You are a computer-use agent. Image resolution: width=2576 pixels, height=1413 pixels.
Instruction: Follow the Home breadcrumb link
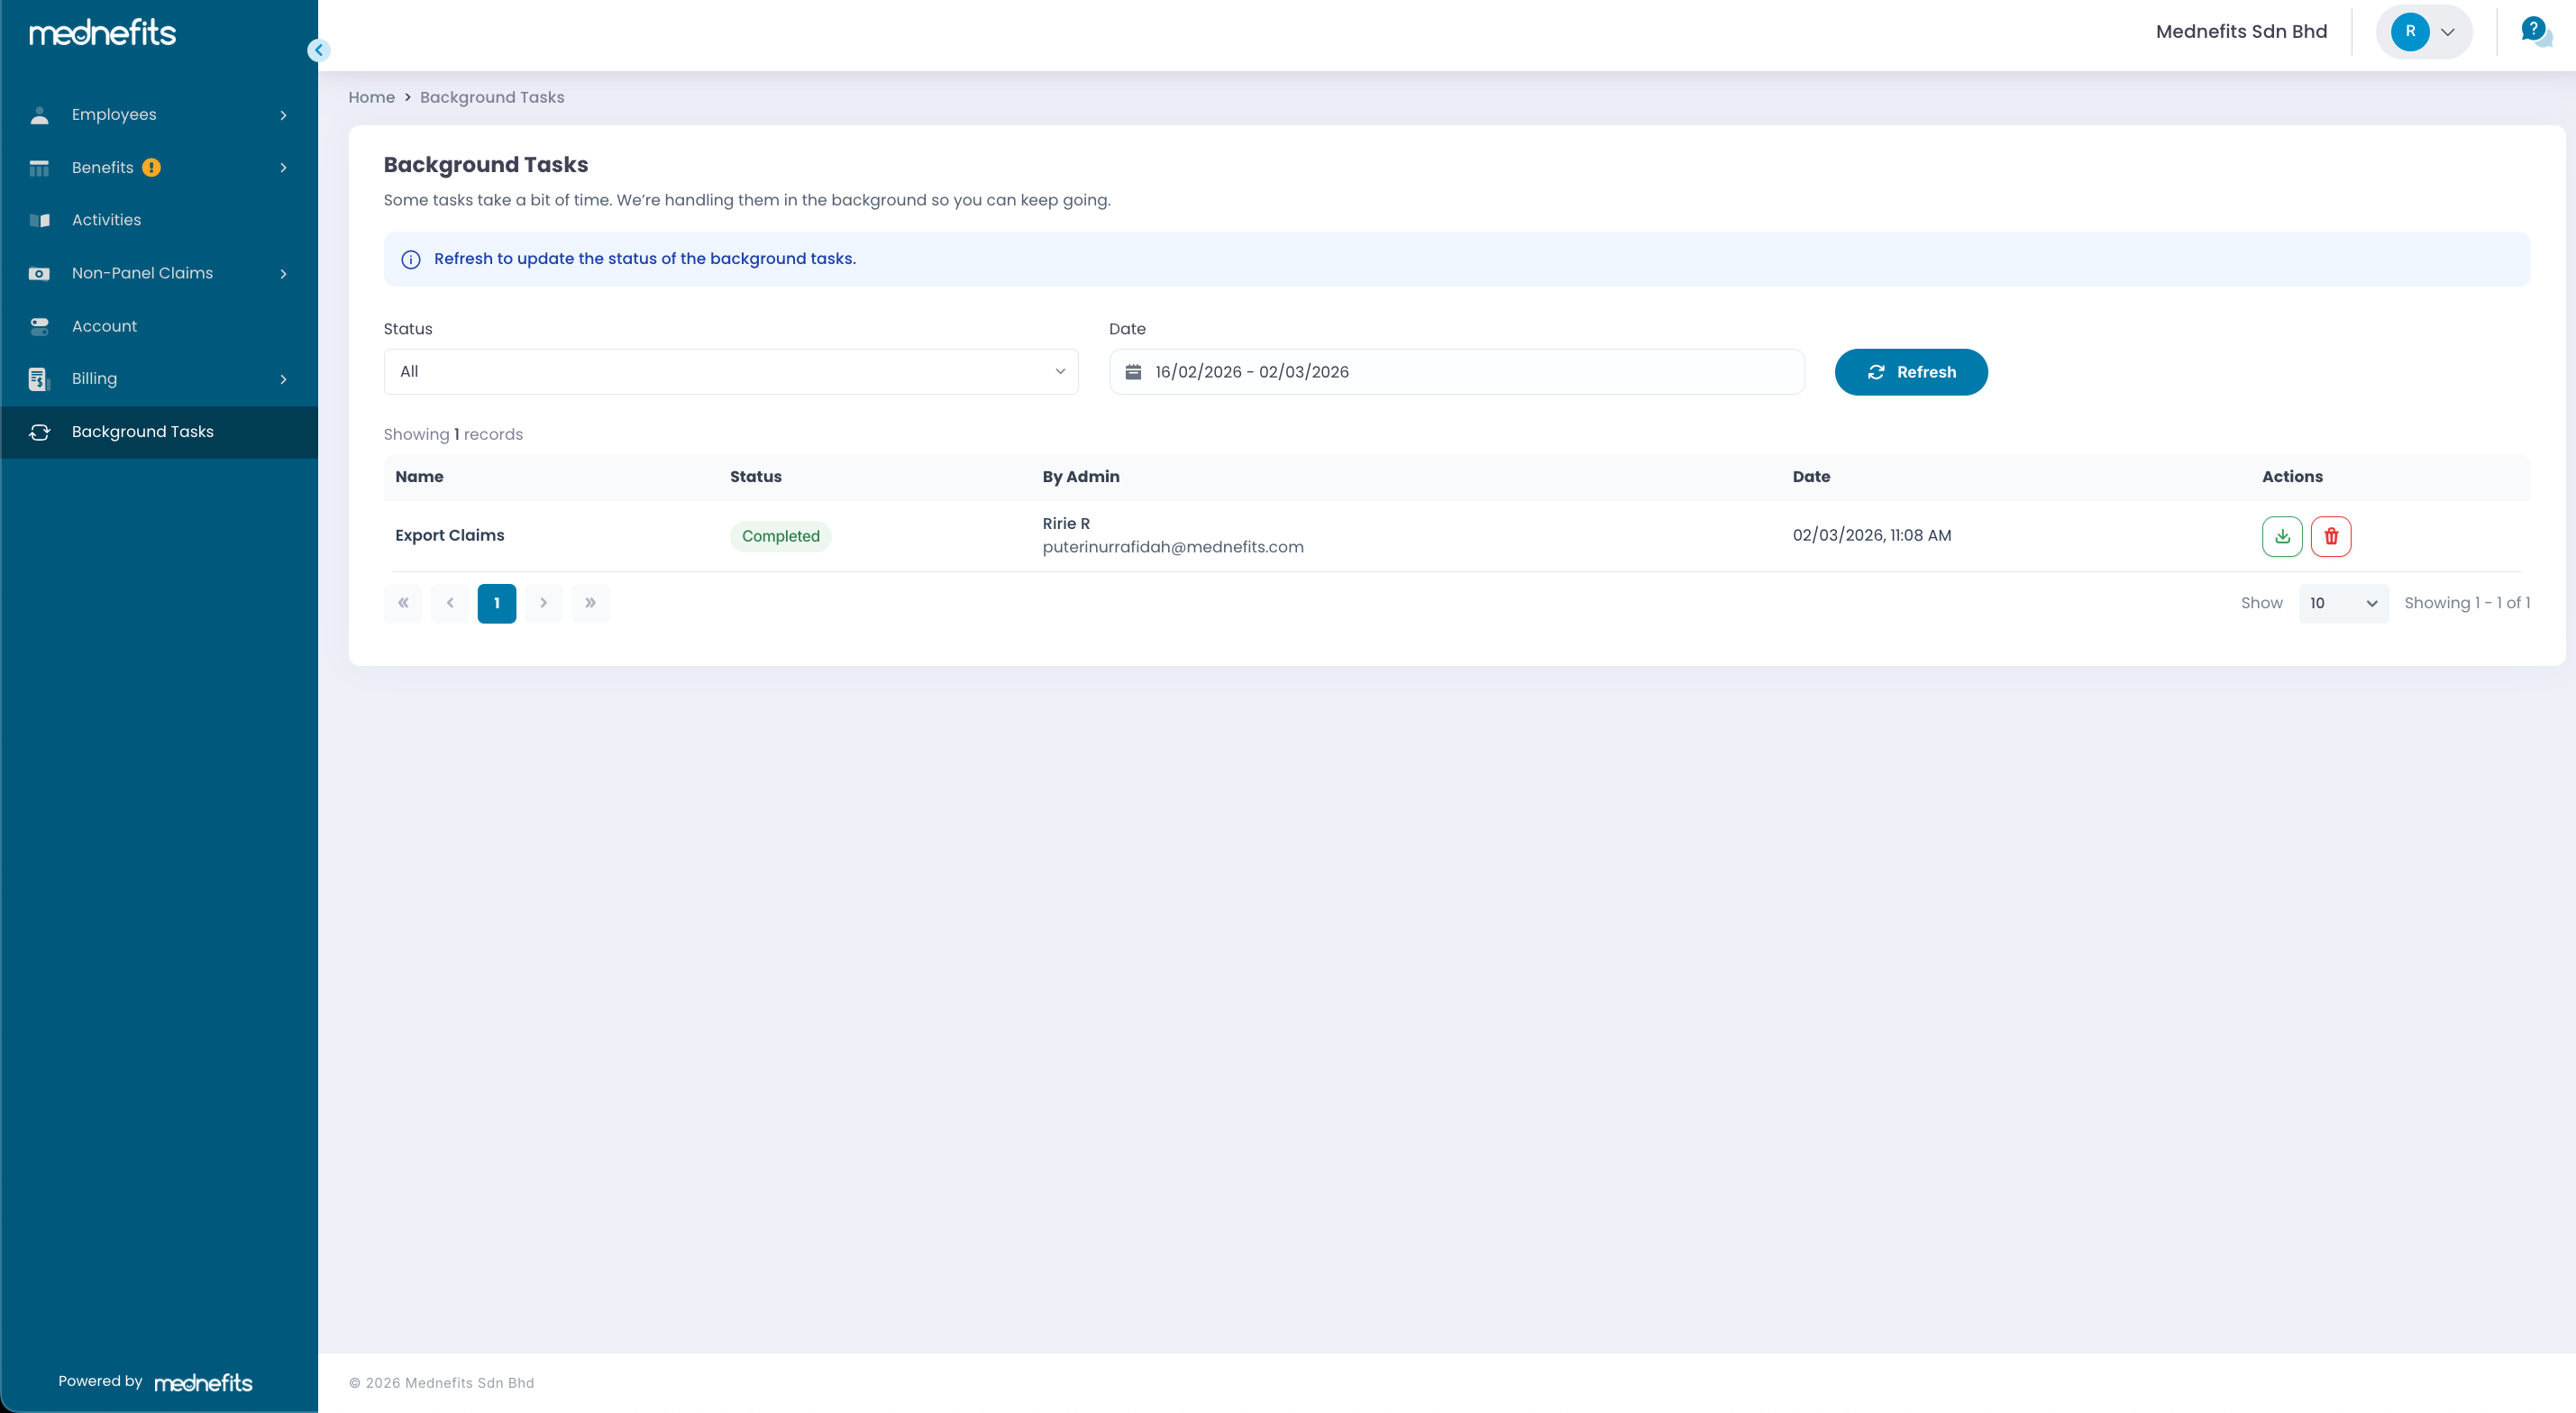371,98
